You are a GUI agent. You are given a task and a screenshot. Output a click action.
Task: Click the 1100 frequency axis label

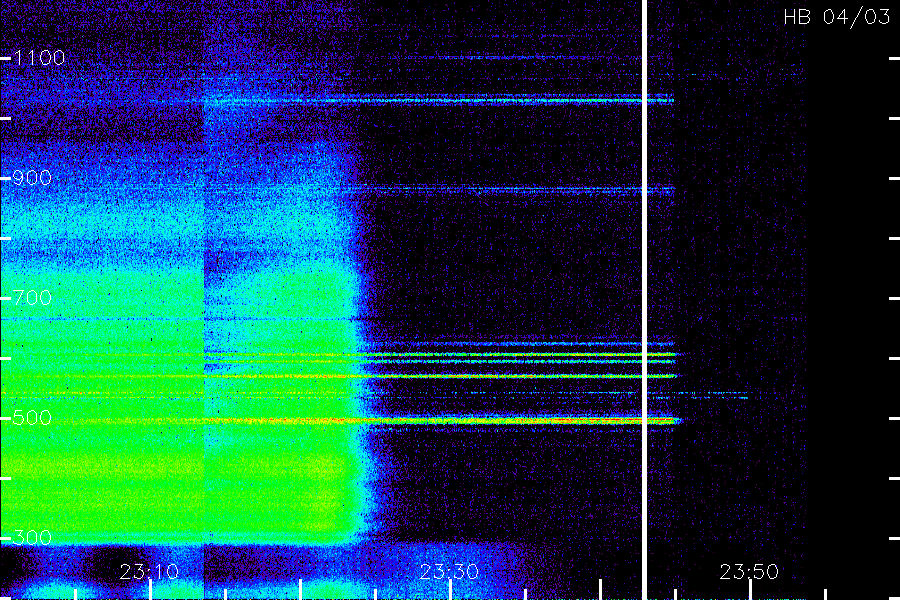coord(39,58)
